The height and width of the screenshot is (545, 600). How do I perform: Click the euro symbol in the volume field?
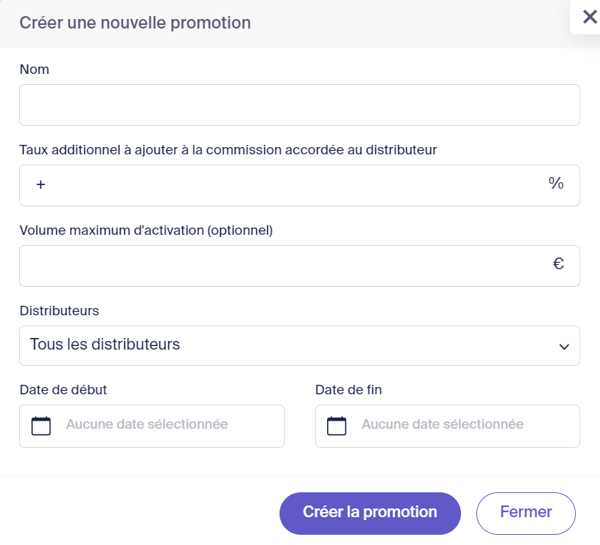[x=558, y=263]
